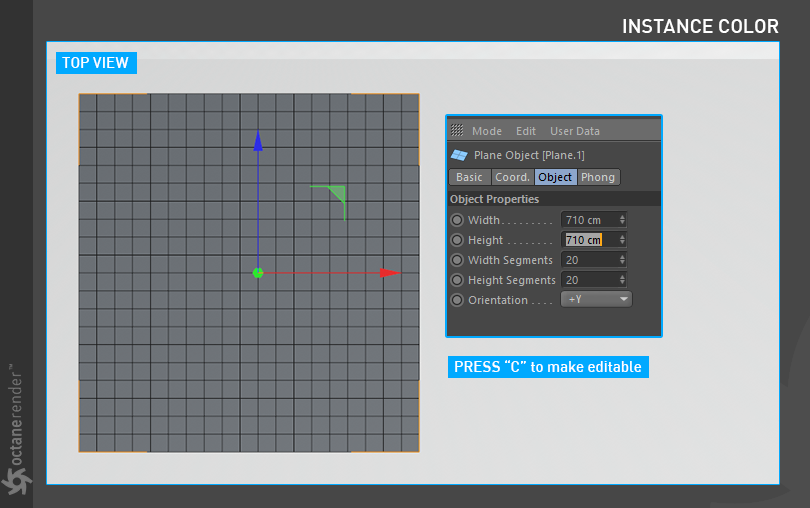Click the Plane Object icon
This screenshot has height=508, width=810.
459,155
